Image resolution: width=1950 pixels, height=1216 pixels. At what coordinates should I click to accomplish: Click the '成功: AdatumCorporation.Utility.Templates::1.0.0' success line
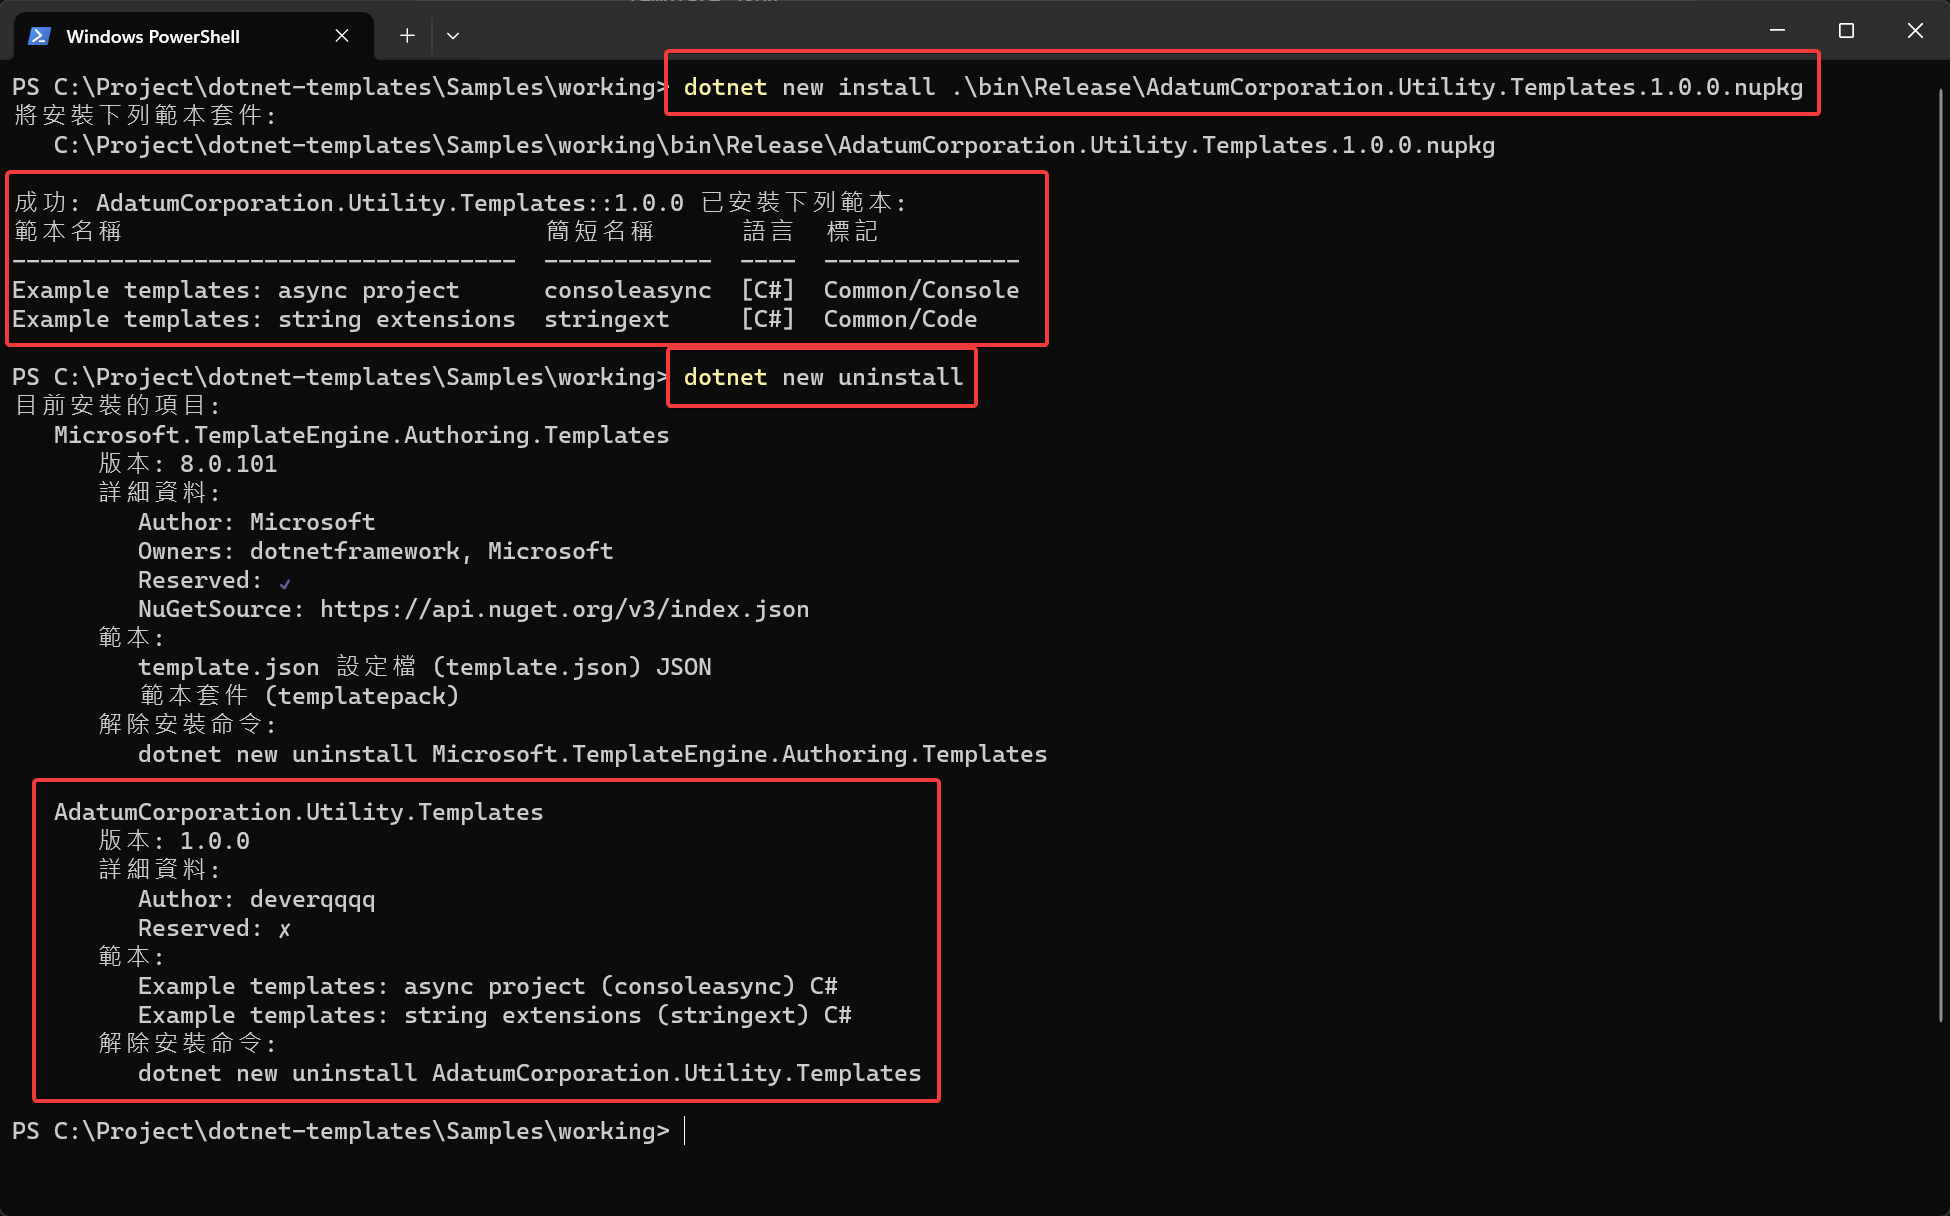point(460,203)
